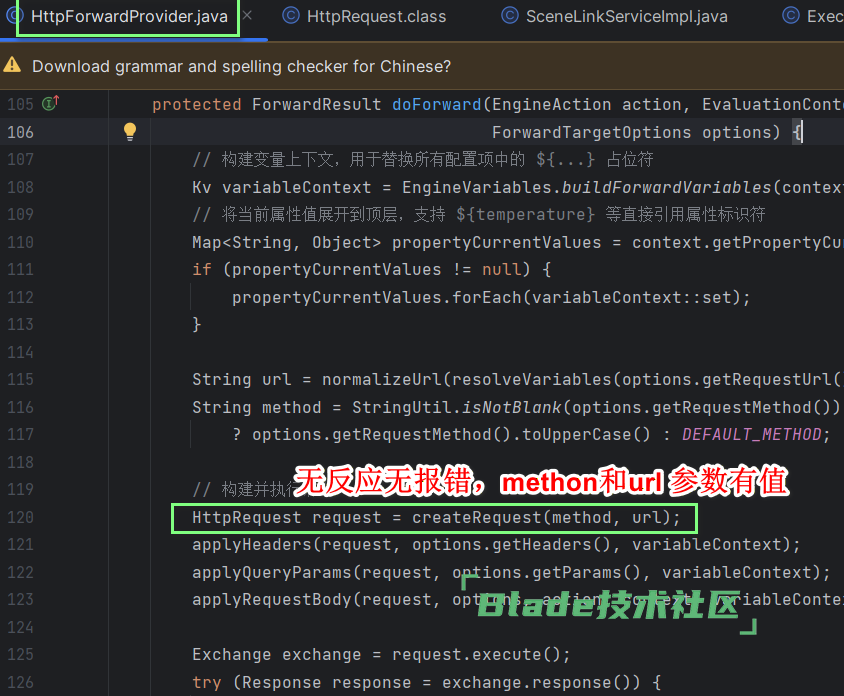Click the warning triangle in the notification banner
This screenshot has height=696, width=844.
coord(13,66)
